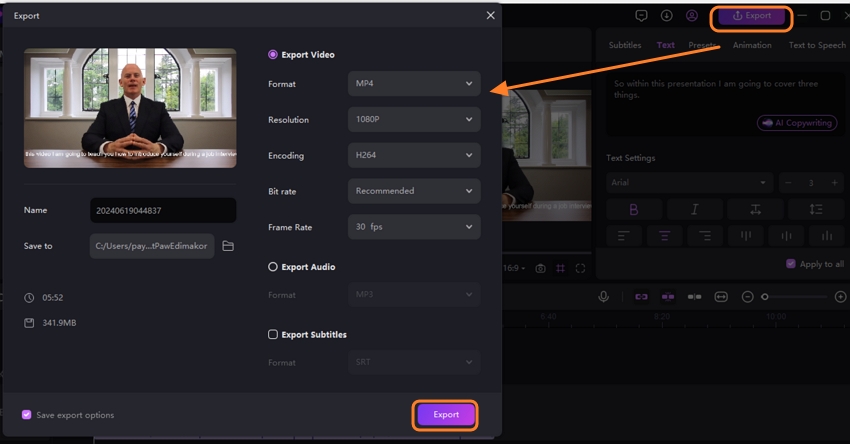Toggle the grid overlay icon
This screenshot has width=850, height=444.
[x=561, y=268]
